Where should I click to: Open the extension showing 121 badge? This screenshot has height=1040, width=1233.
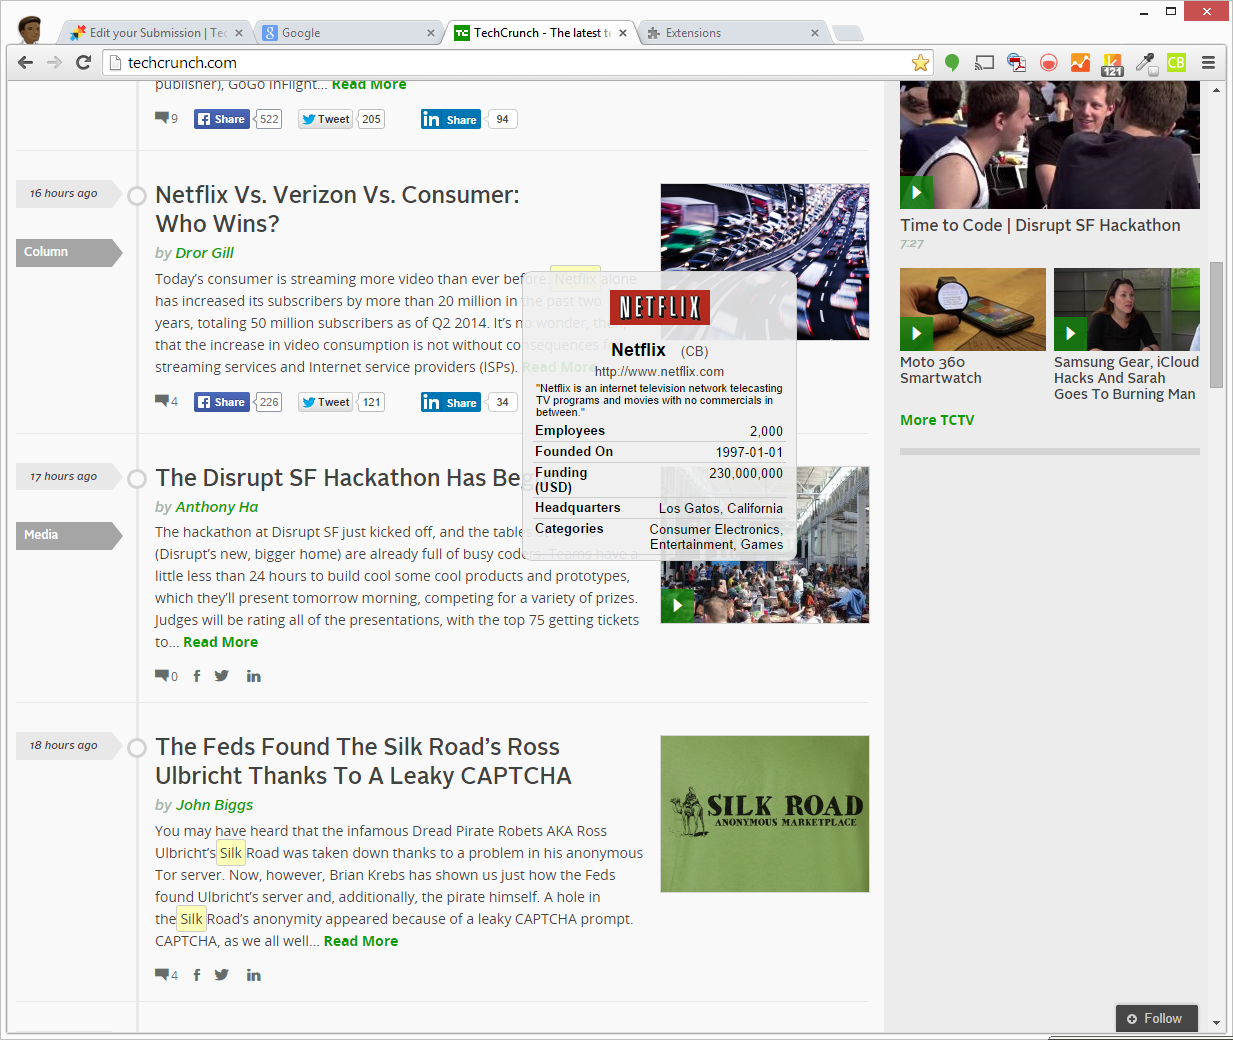tap(1112, 64)
